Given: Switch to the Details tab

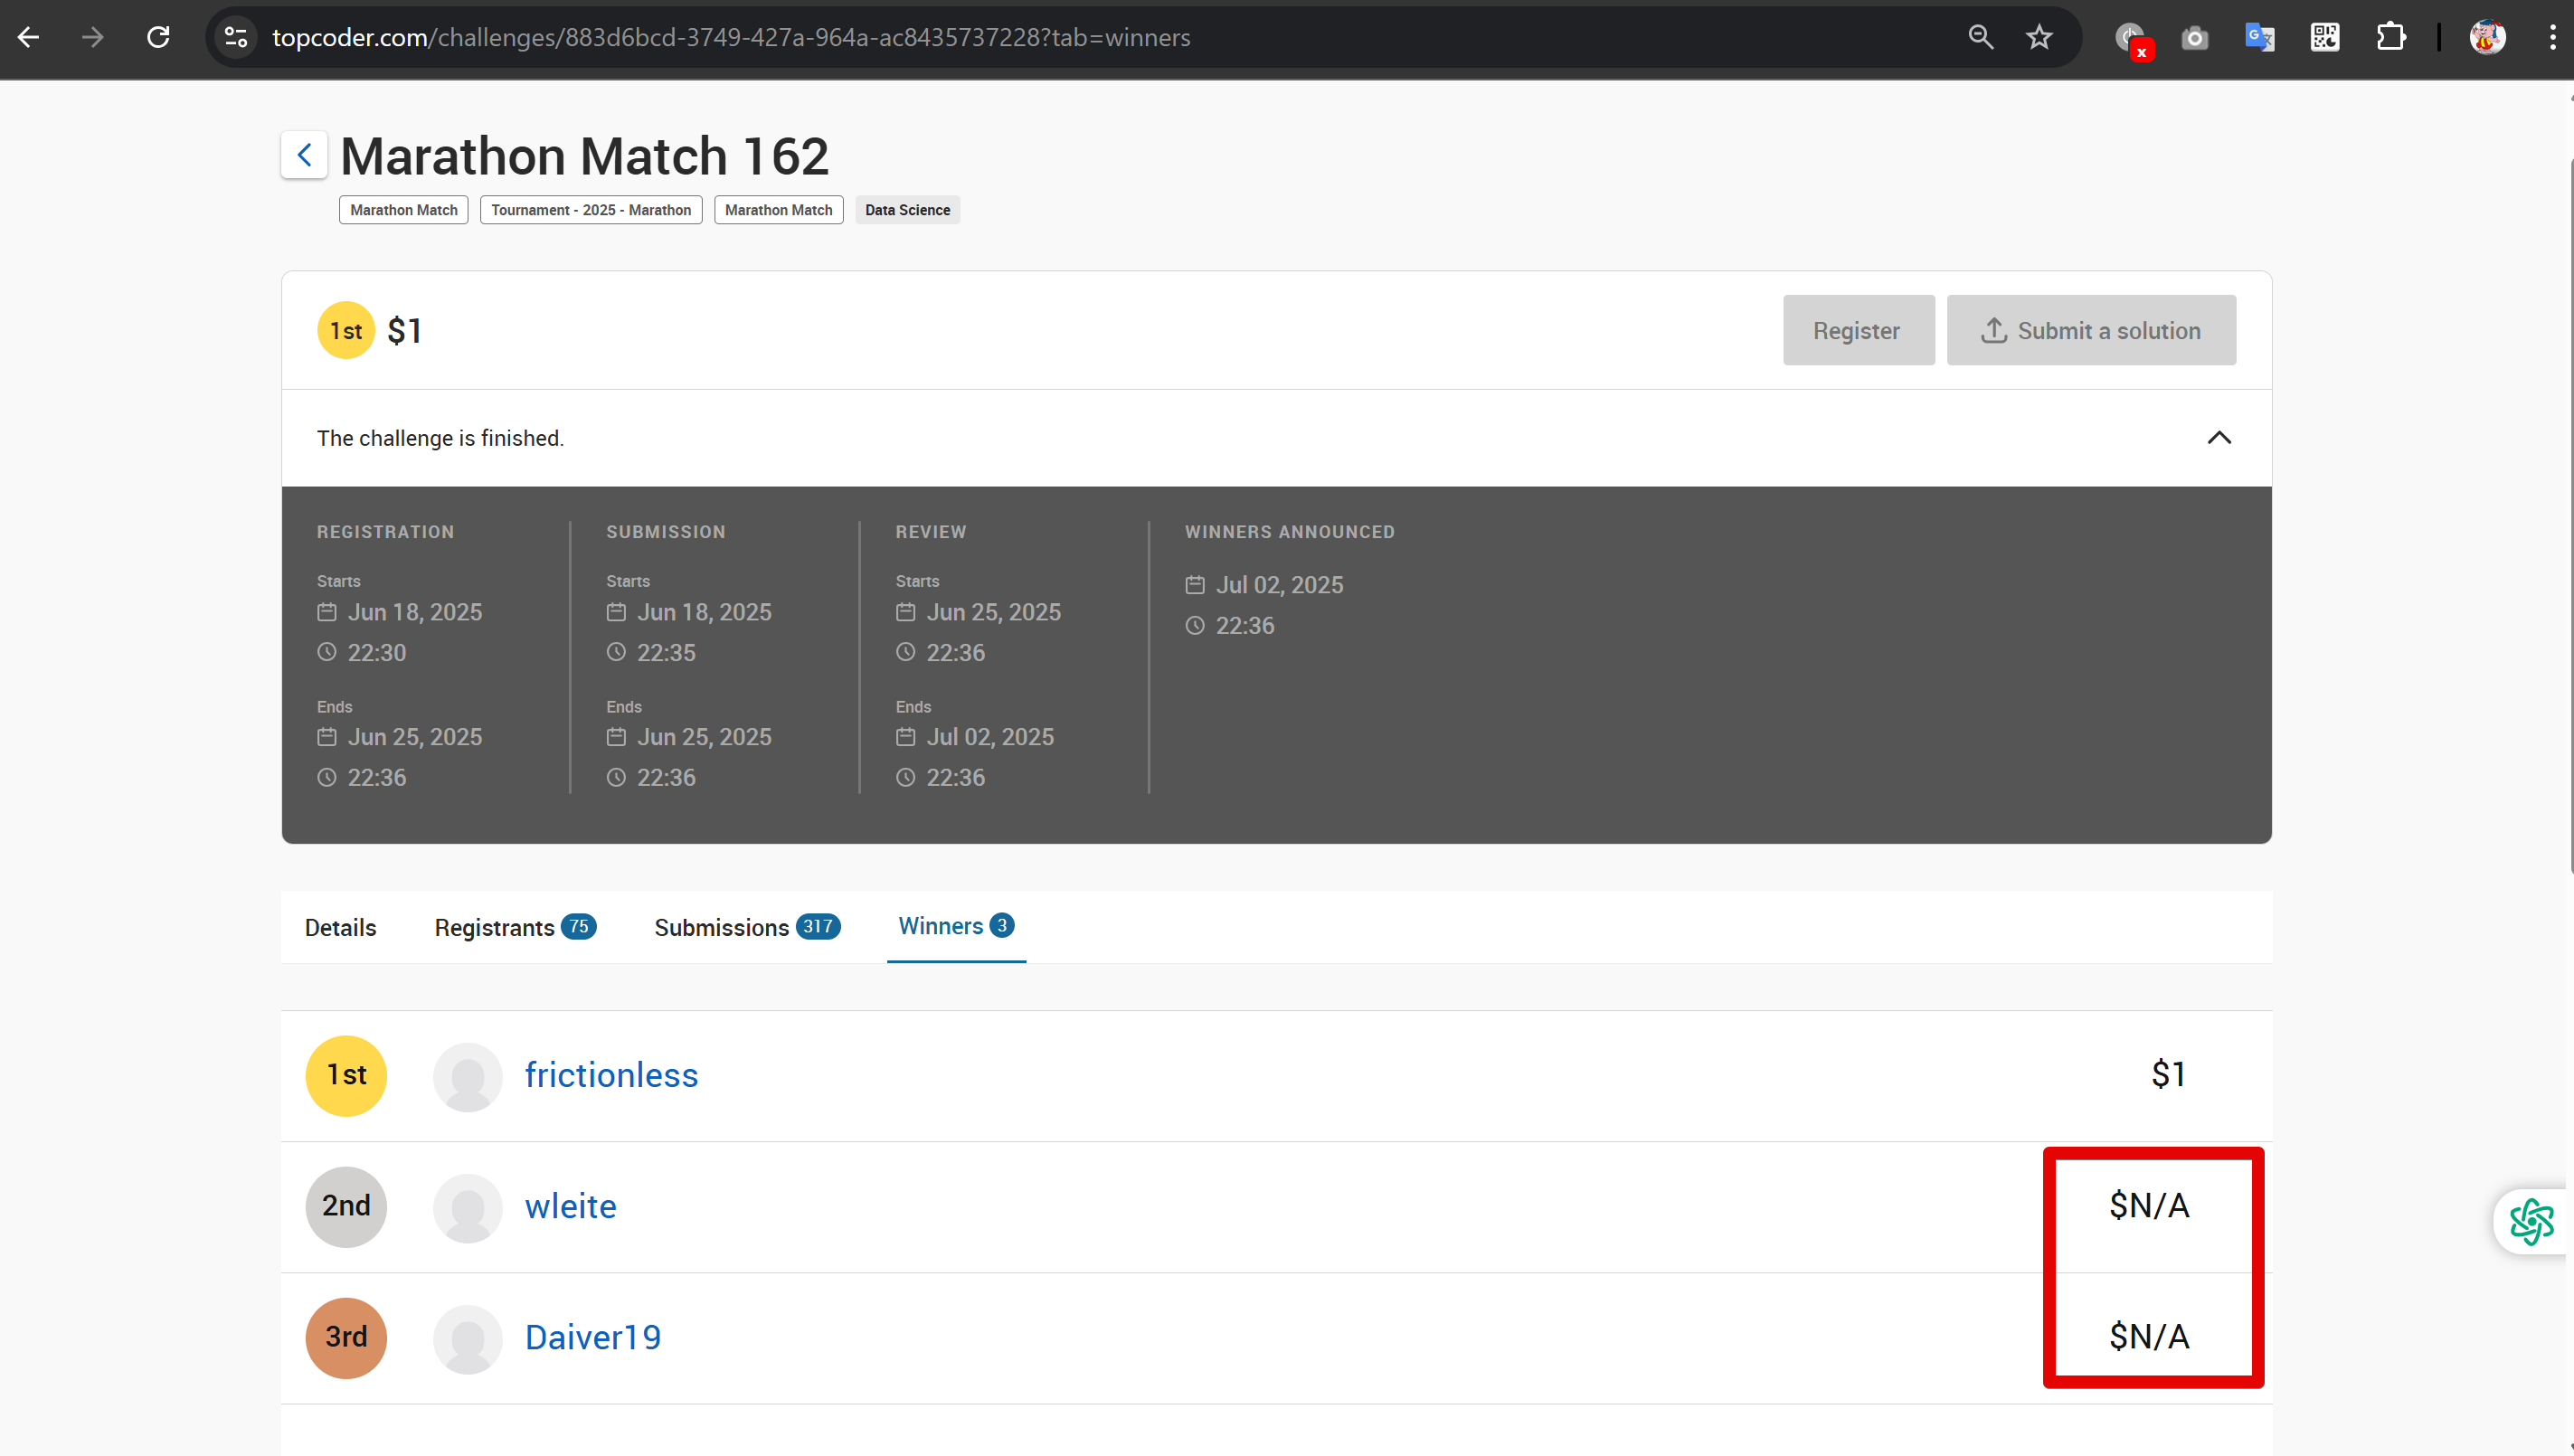Looking at the screenshot, I should pos(340,927).
